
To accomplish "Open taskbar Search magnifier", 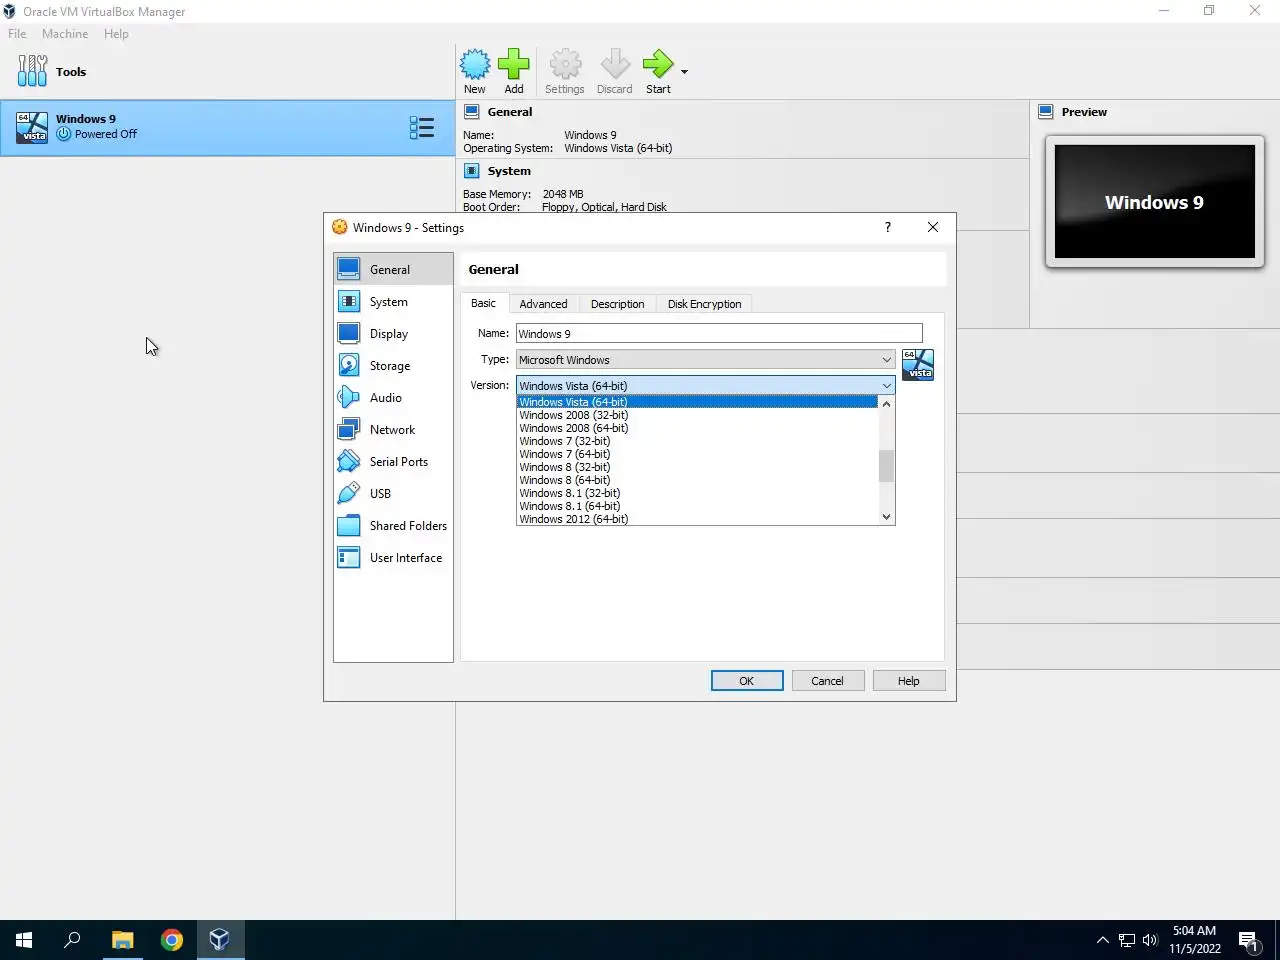I will pyautogui.click(x=72, y=940).
